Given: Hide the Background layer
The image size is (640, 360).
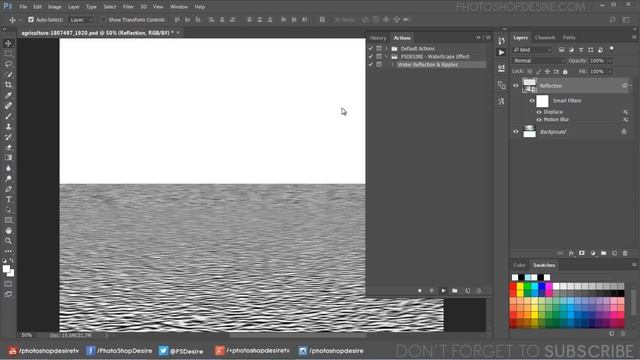Looking at the screenshot, I should (516, 131).
